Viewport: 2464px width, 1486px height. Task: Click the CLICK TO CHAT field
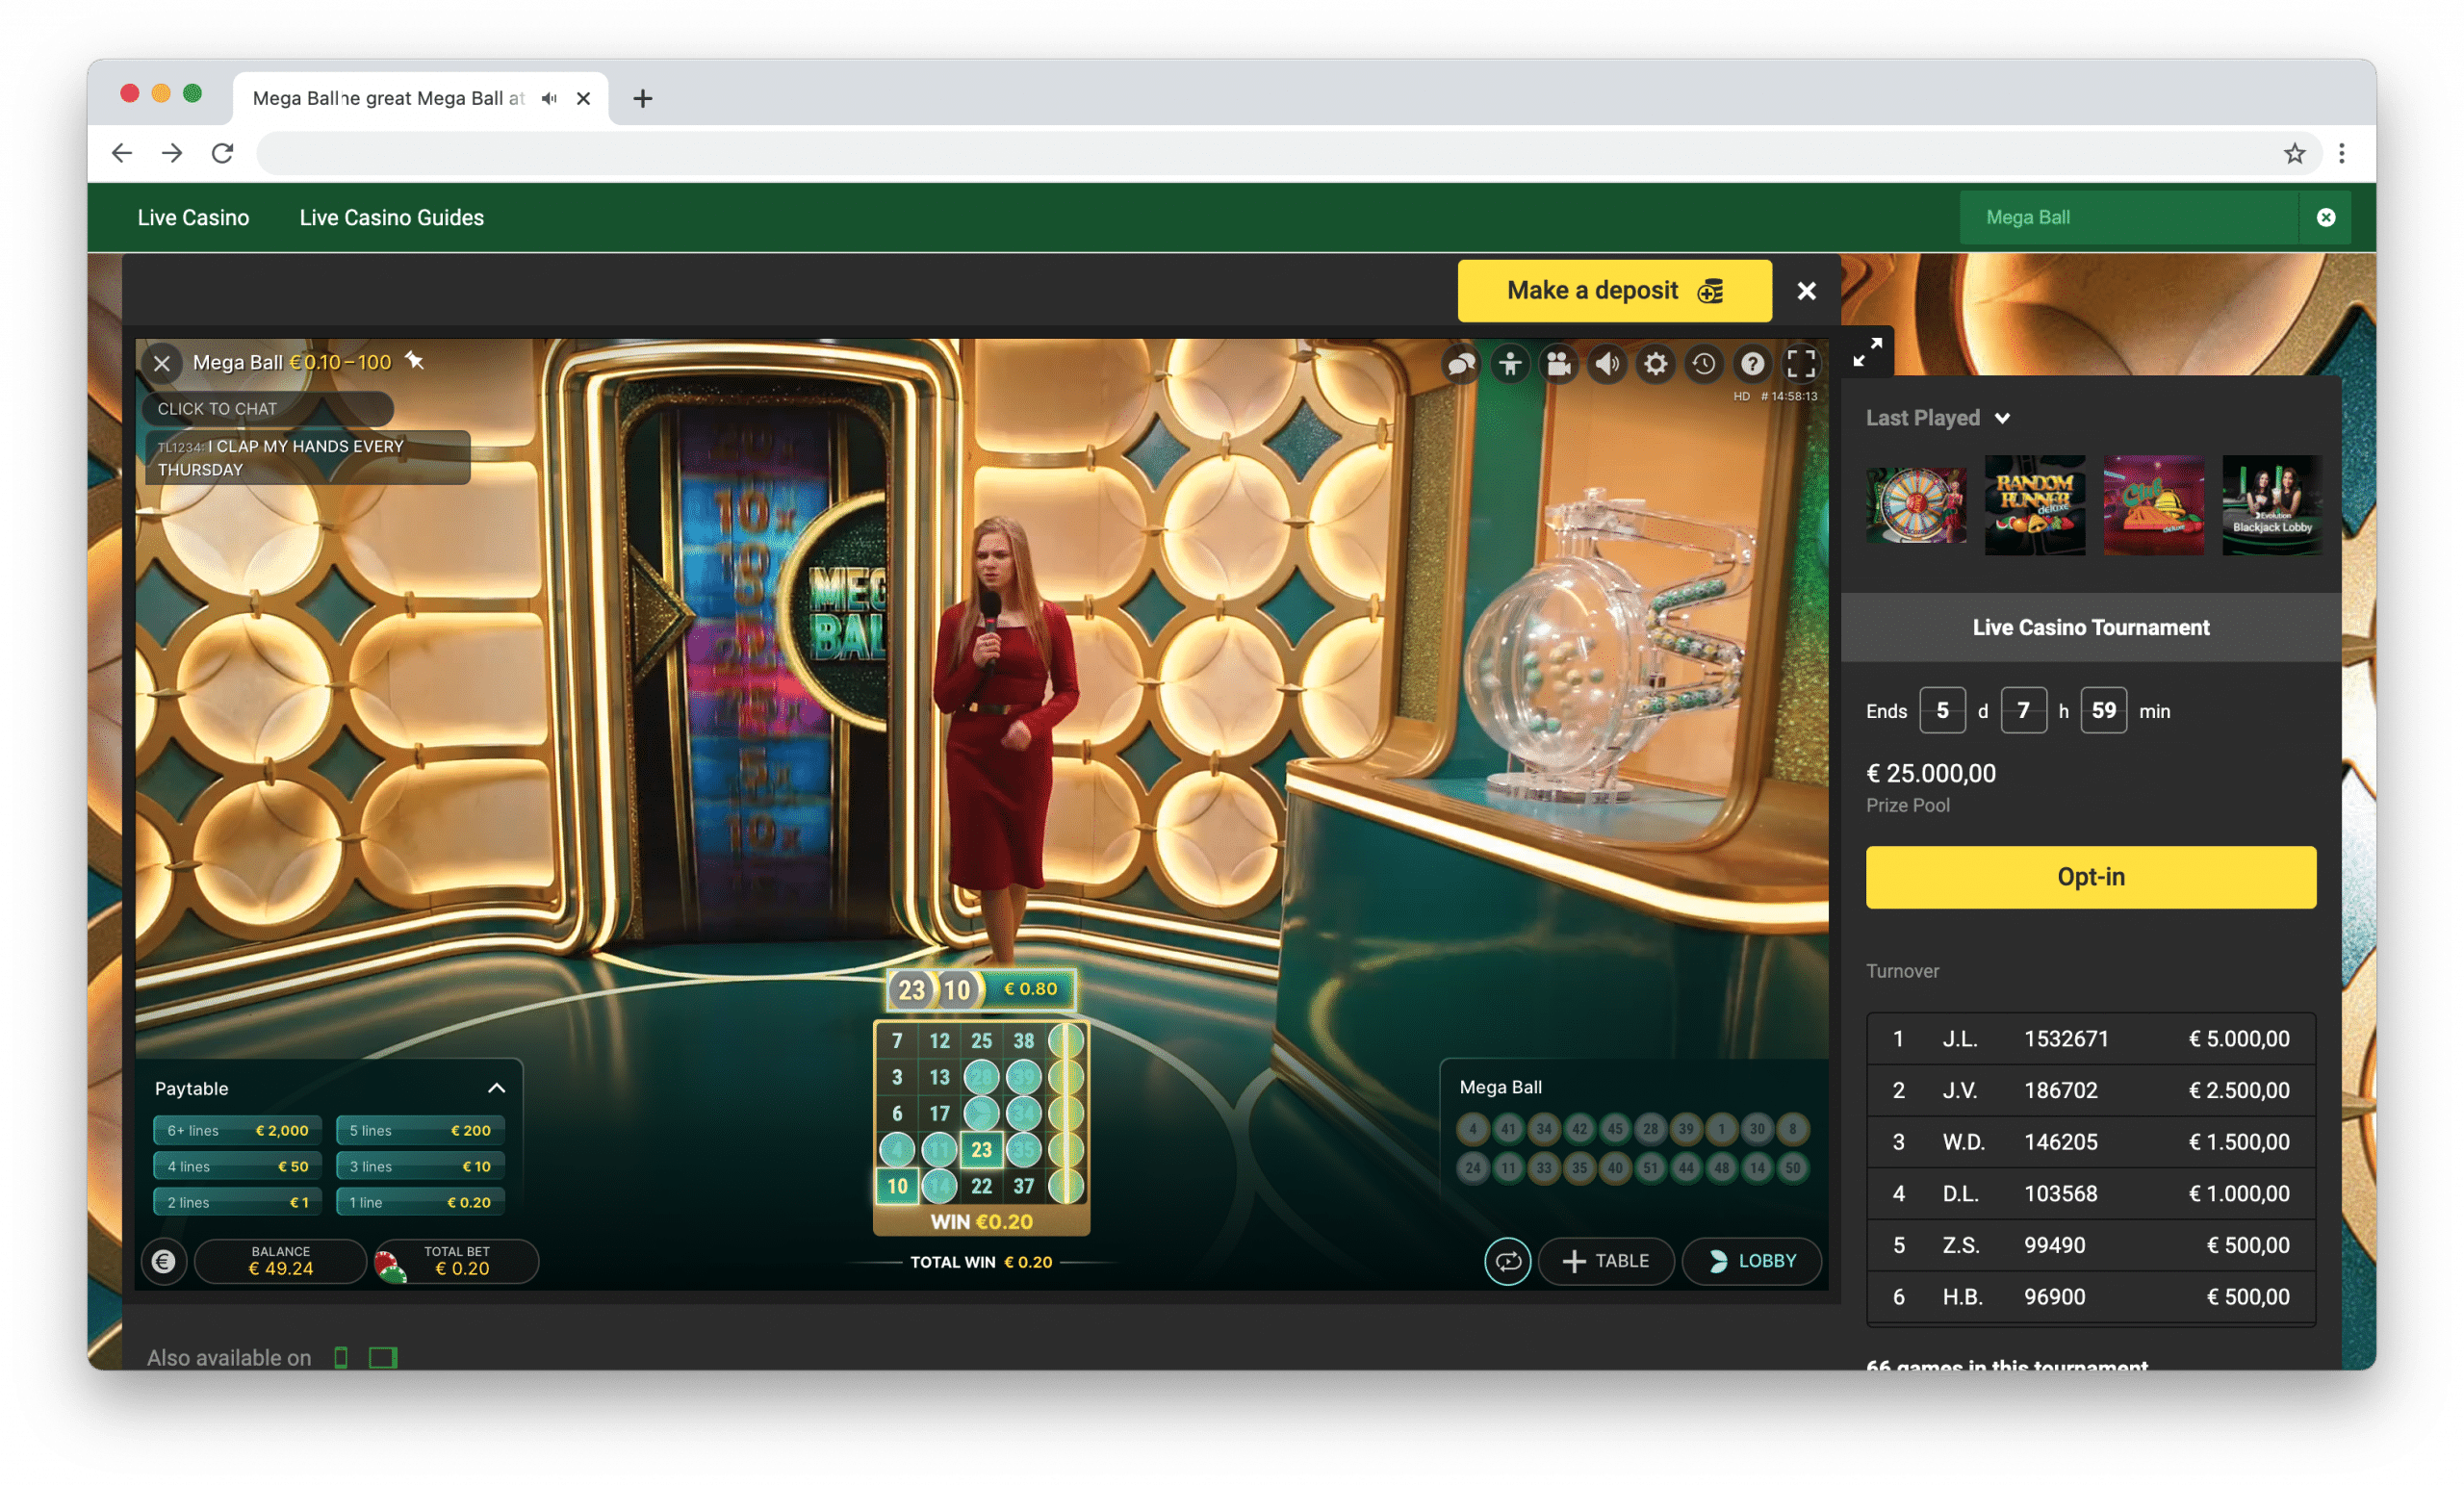[268, 408]
